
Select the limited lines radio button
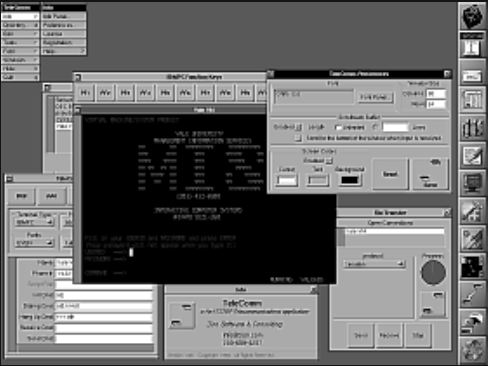pos(376,127)
